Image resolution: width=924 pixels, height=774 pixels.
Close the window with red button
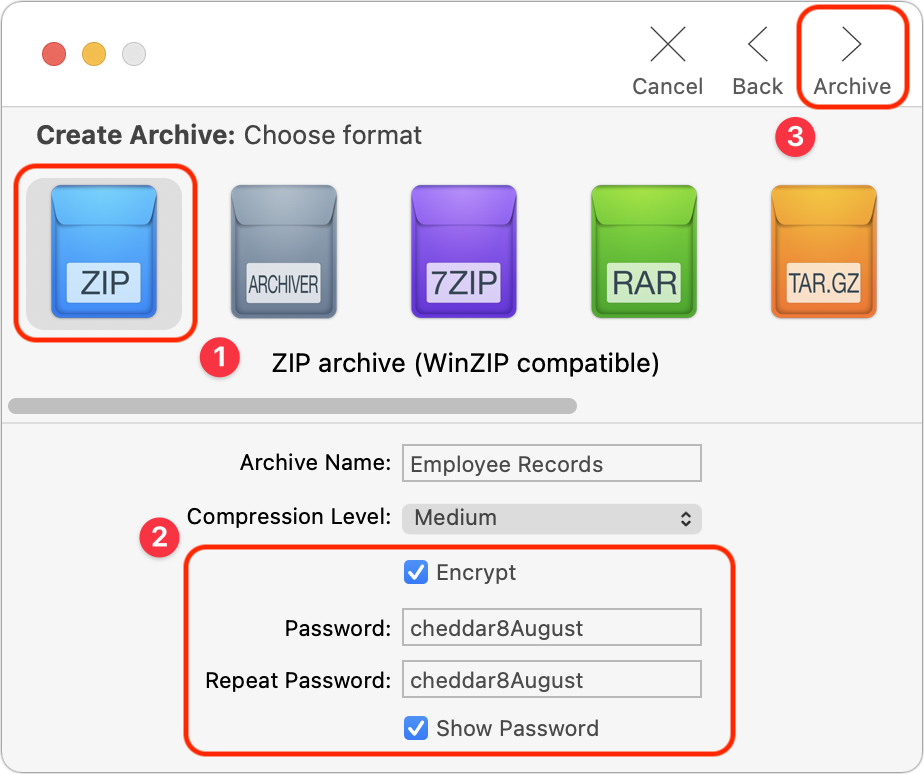pyautogui.click(x=54, y=54)
